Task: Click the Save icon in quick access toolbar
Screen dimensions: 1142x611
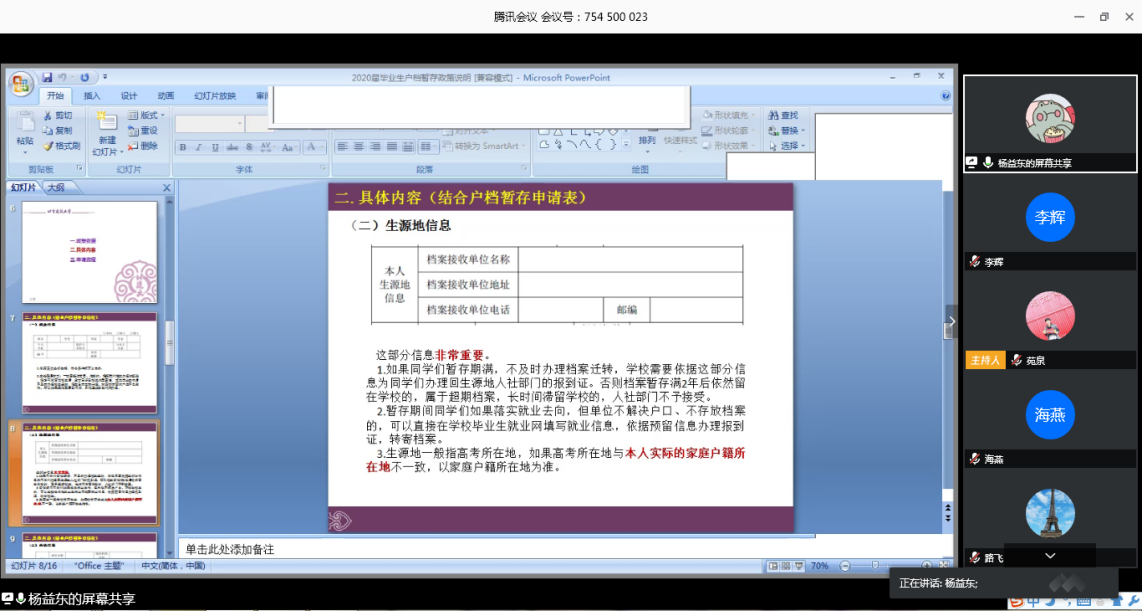Action: 47,77
